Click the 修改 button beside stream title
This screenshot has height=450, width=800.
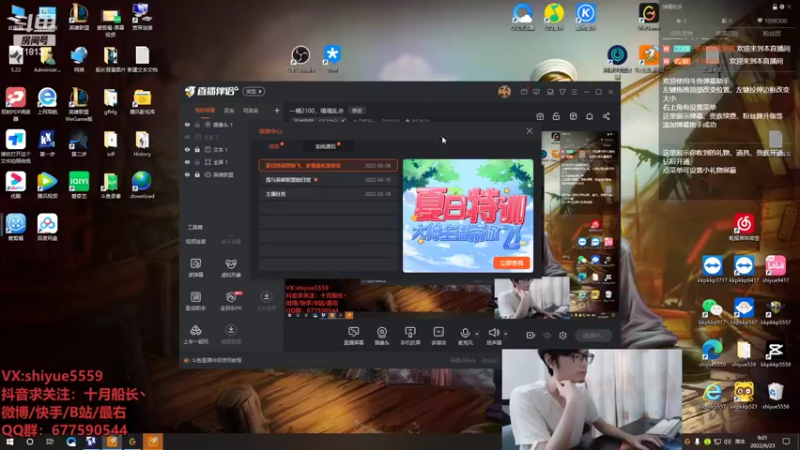[x=357, y=111]
